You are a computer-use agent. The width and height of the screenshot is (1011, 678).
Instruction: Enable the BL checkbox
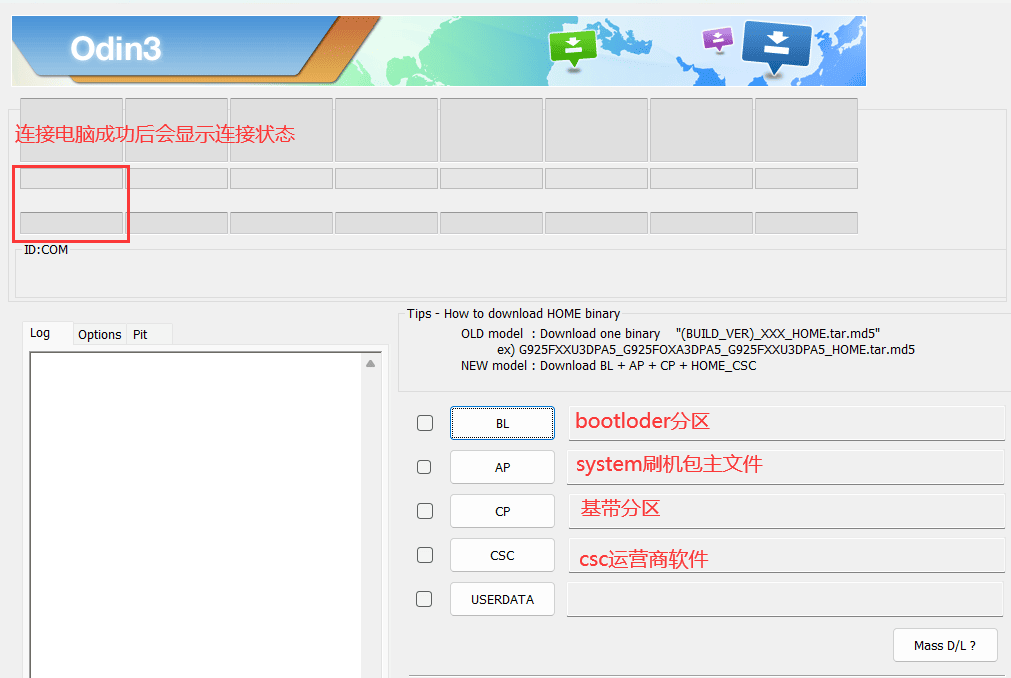click(425, 423)
